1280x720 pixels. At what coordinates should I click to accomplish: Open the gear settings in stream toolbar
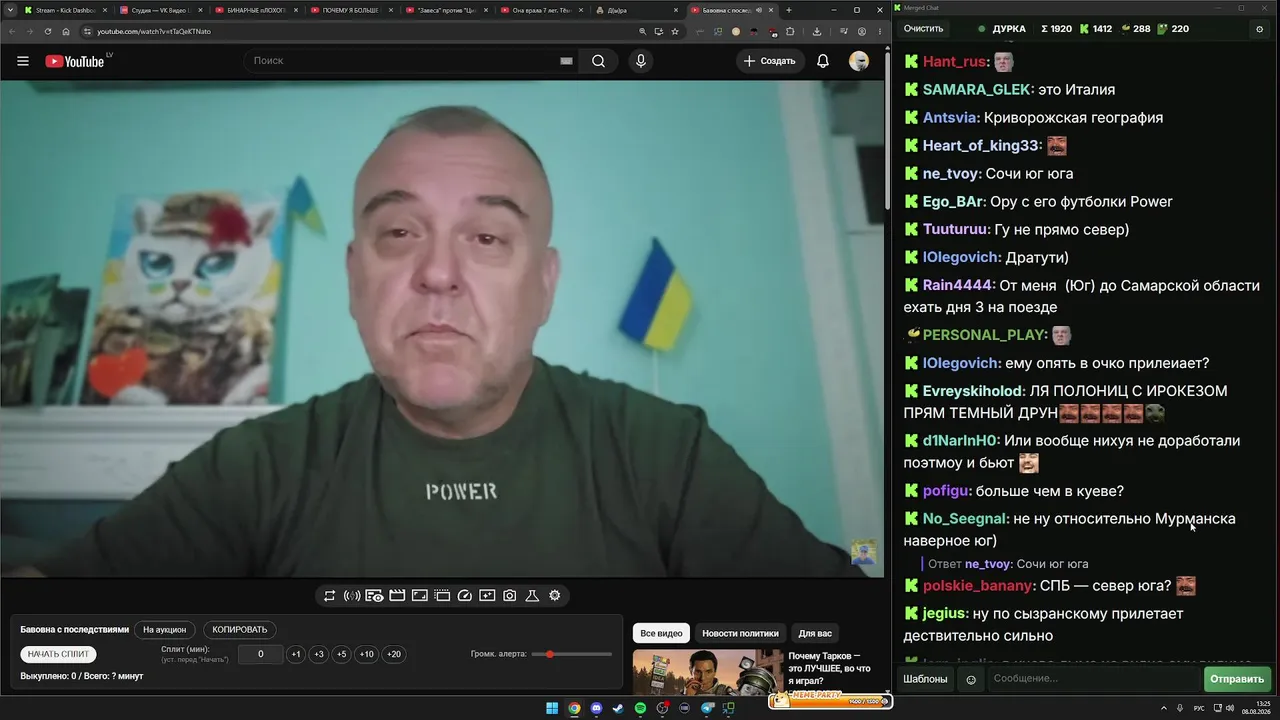point(555,596)
